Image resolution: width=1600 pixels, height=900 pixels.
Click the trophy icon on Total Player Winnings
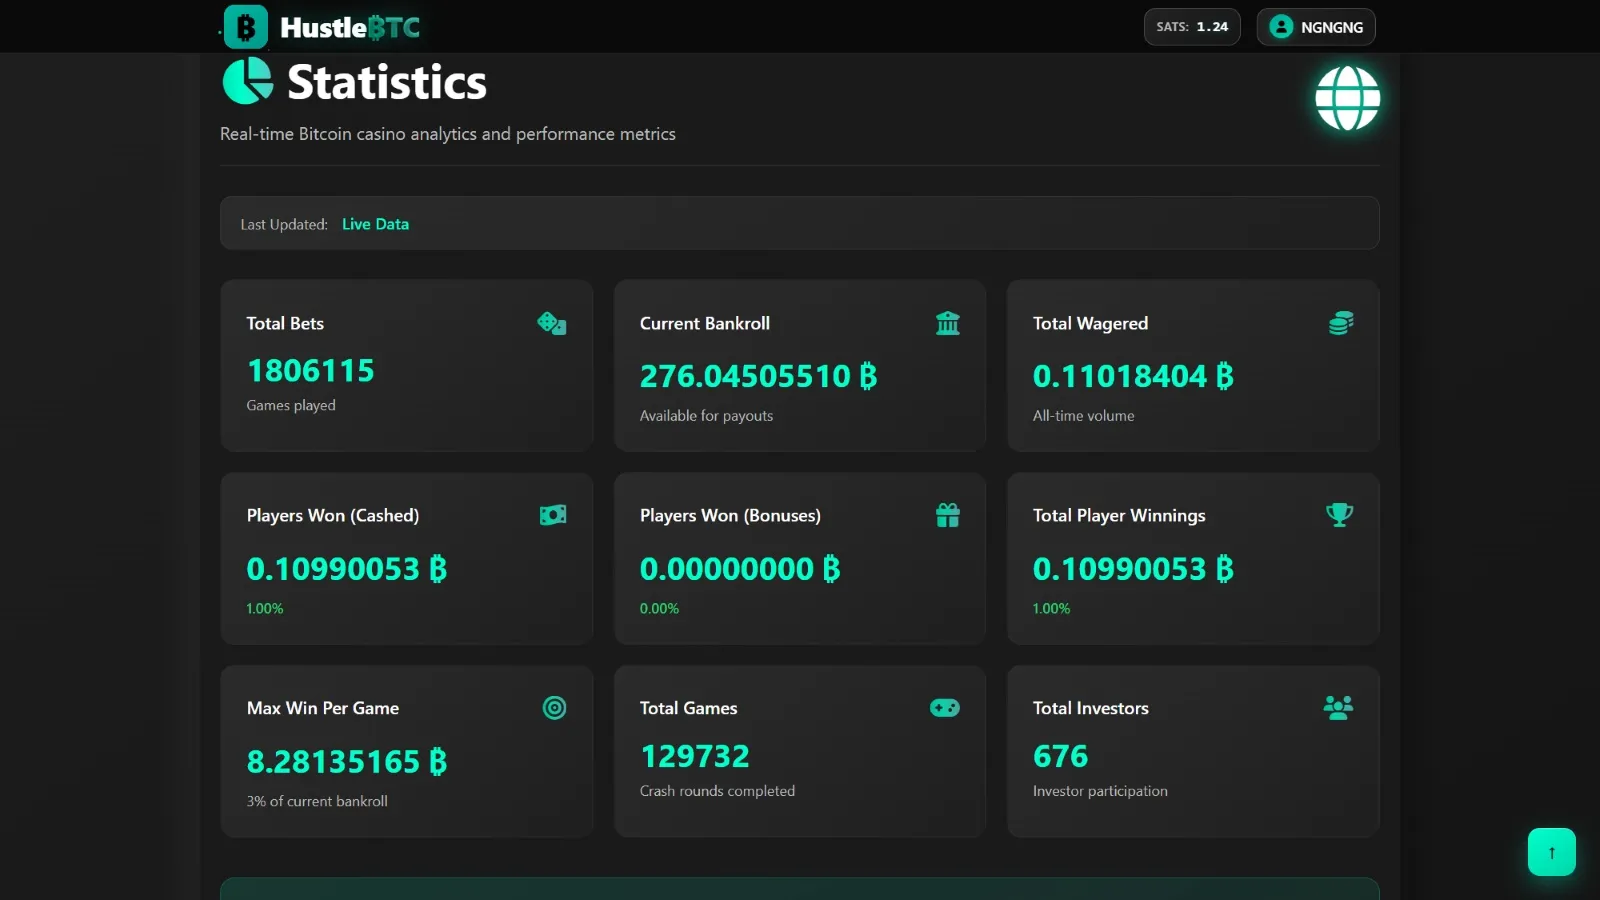click(x=1339, y=515)
